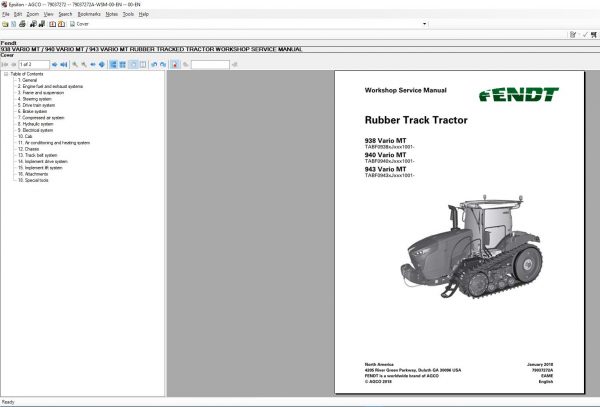Open the Tools menu
Image resolution: width=600 pixels, height=407 pixels.
point(128,15)
